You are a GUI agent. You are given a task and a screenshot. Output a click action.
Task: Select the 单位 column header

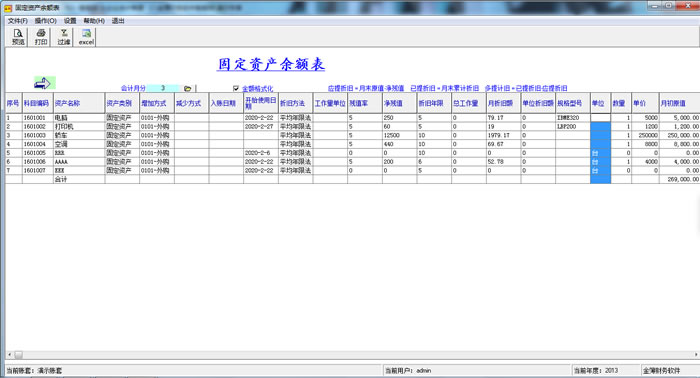[600, 103]
